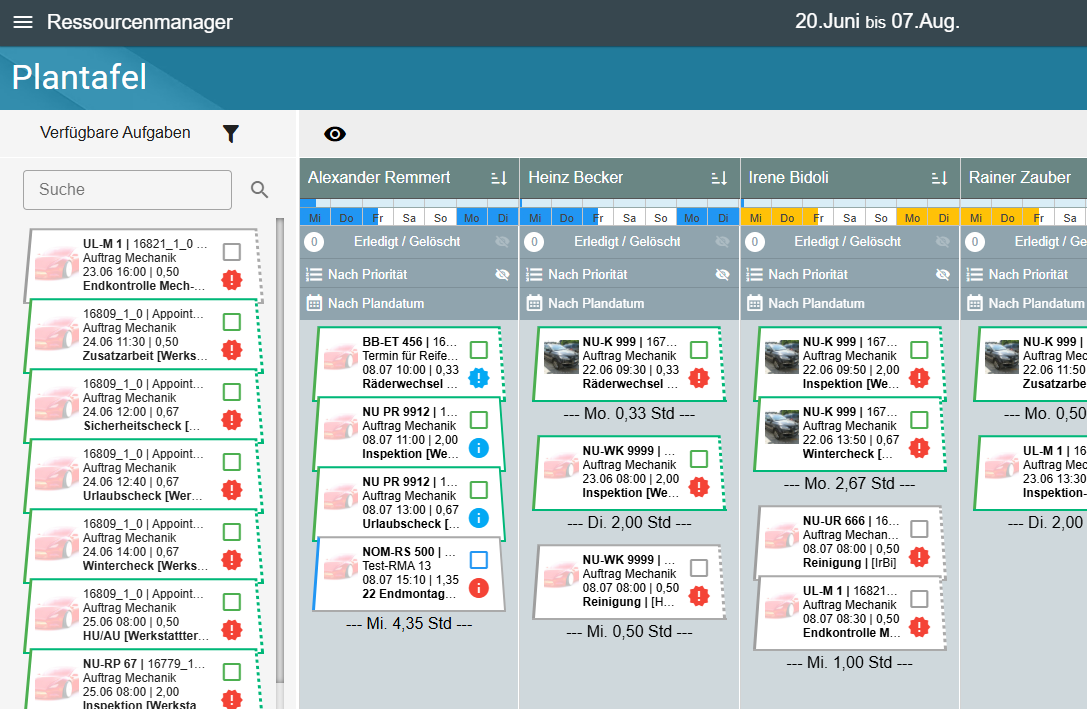Toggle the eye visibility icon in toolbar
The image size is (1087, 709).
(335, 134)
